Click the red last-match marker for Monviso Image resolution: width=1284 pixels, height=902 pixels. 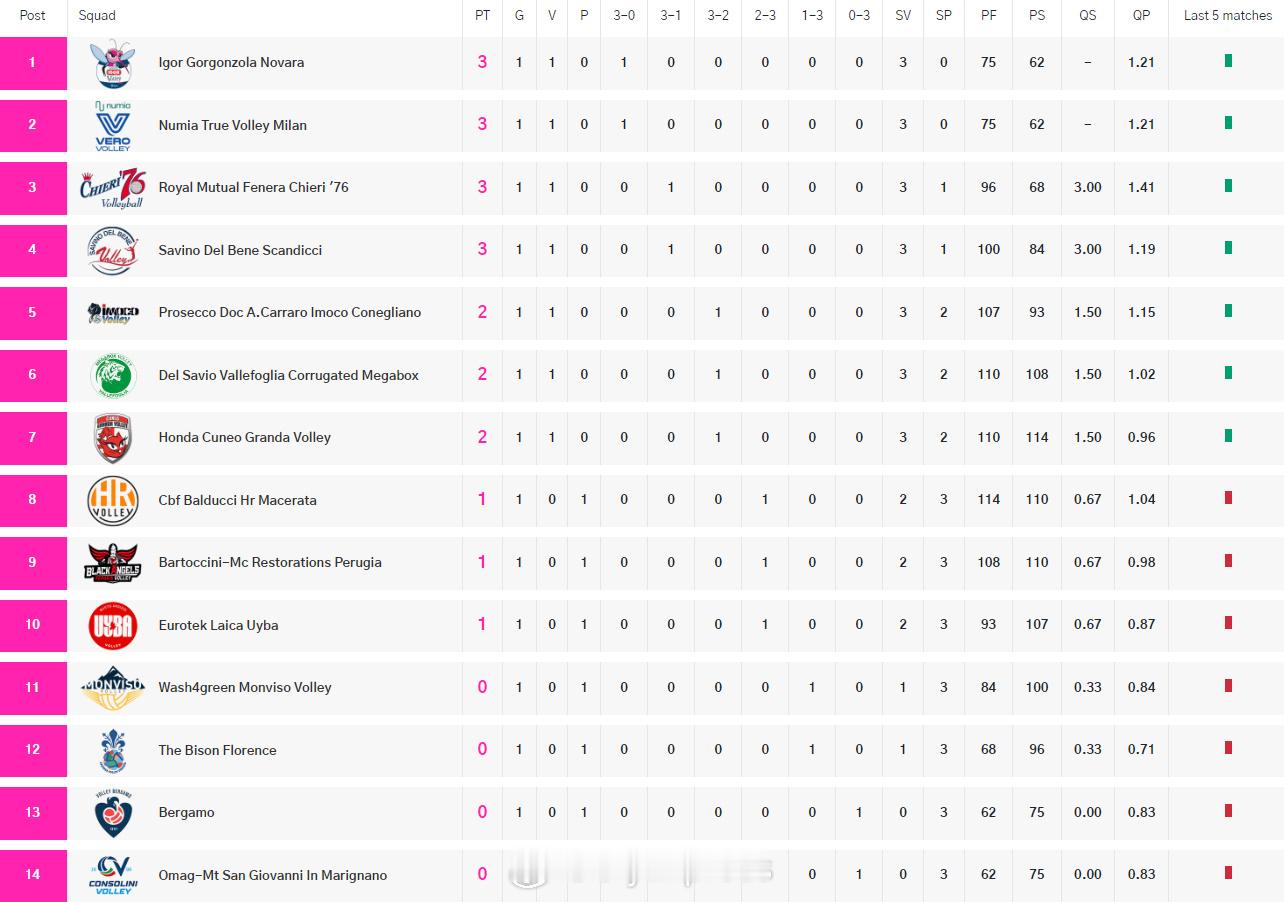tap(1228, 686)
